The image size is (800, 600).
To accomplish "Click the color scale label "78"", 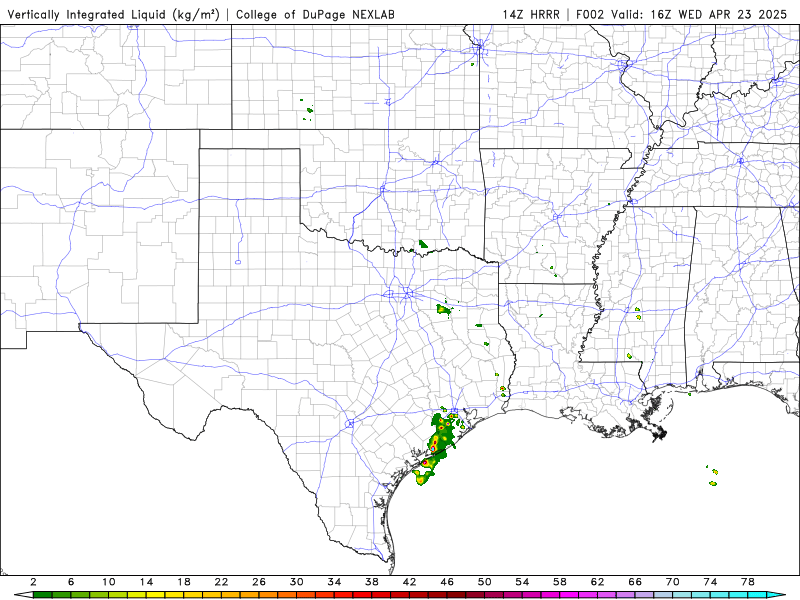I will (748, 582).
